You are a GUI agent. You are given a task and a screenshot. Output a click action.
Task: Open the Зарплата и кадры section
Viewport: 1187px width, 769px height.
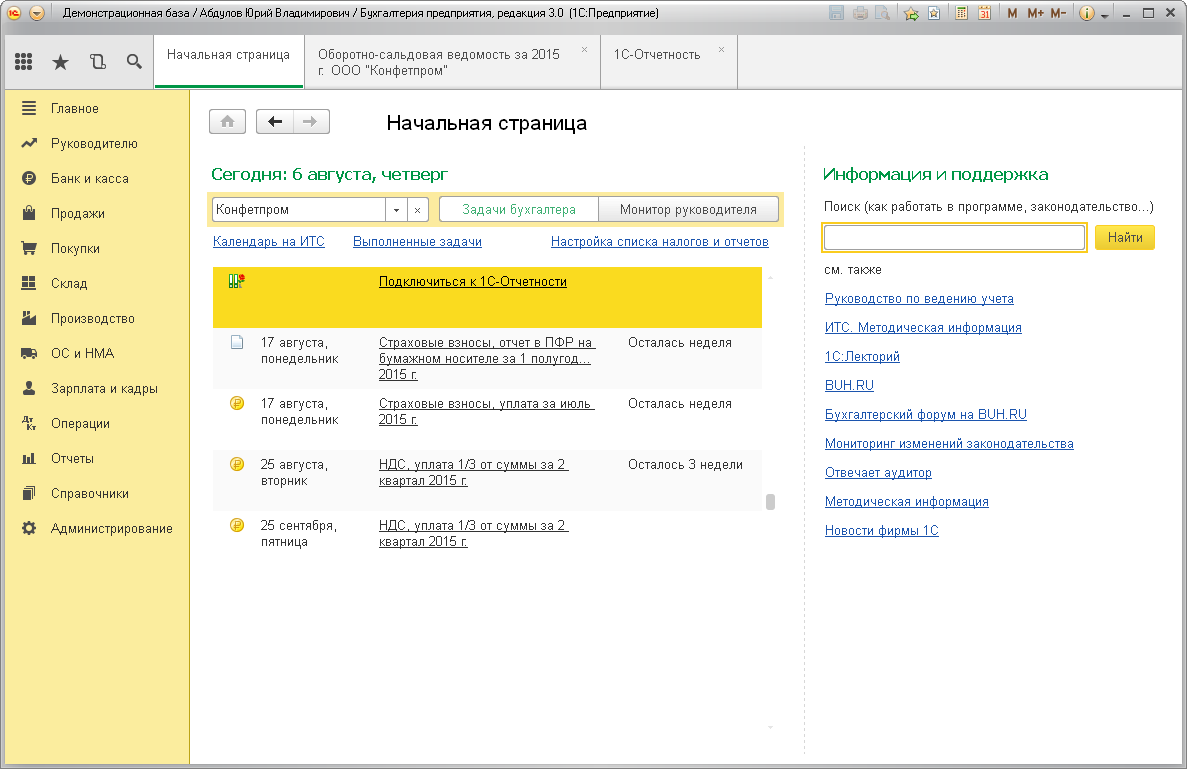[104, 388]
